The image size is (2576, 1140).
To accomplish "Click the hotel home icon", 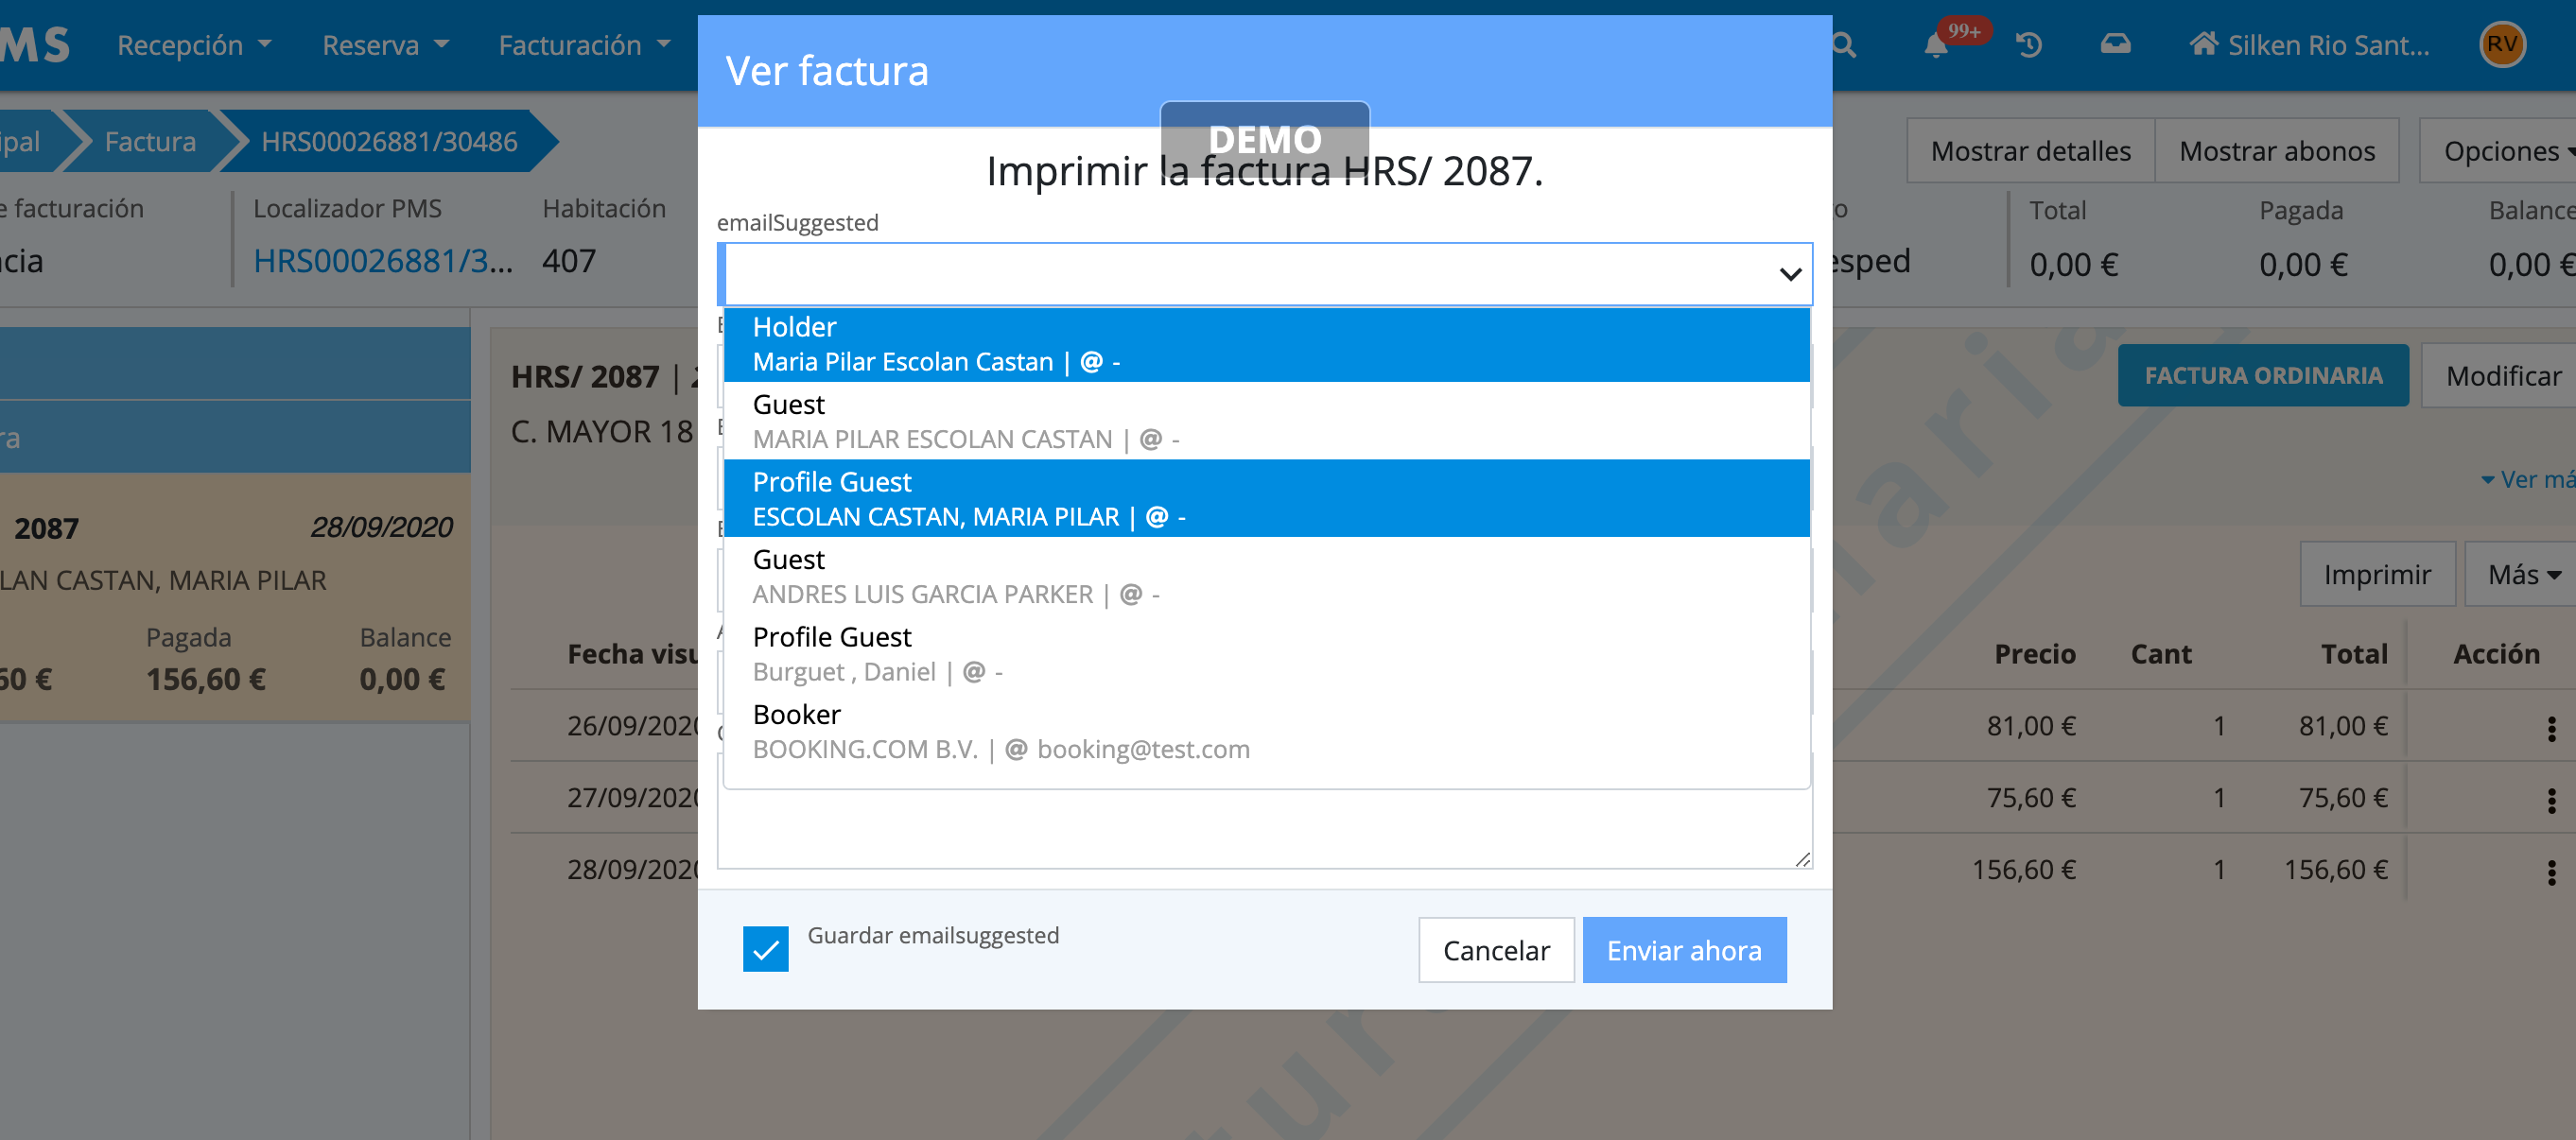I will pyautogui.click(x=2203, y=44).
